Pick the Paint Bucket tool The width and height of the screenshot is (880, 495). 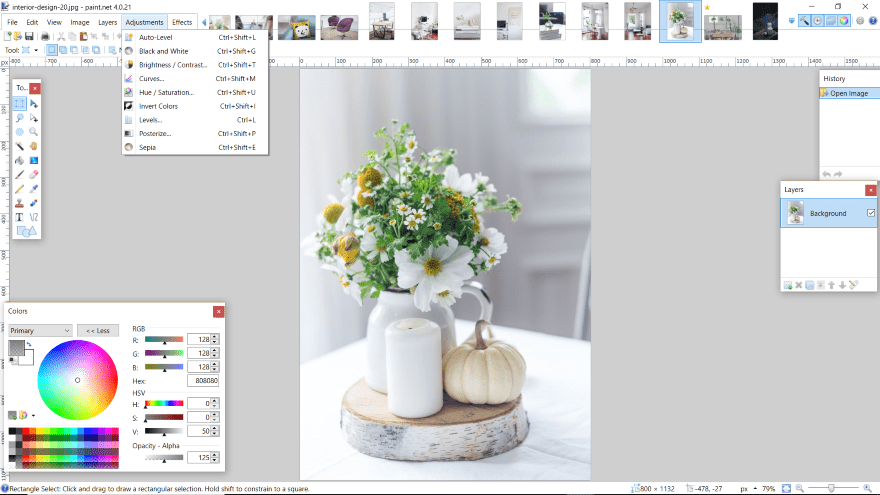(x=19, y=160)
